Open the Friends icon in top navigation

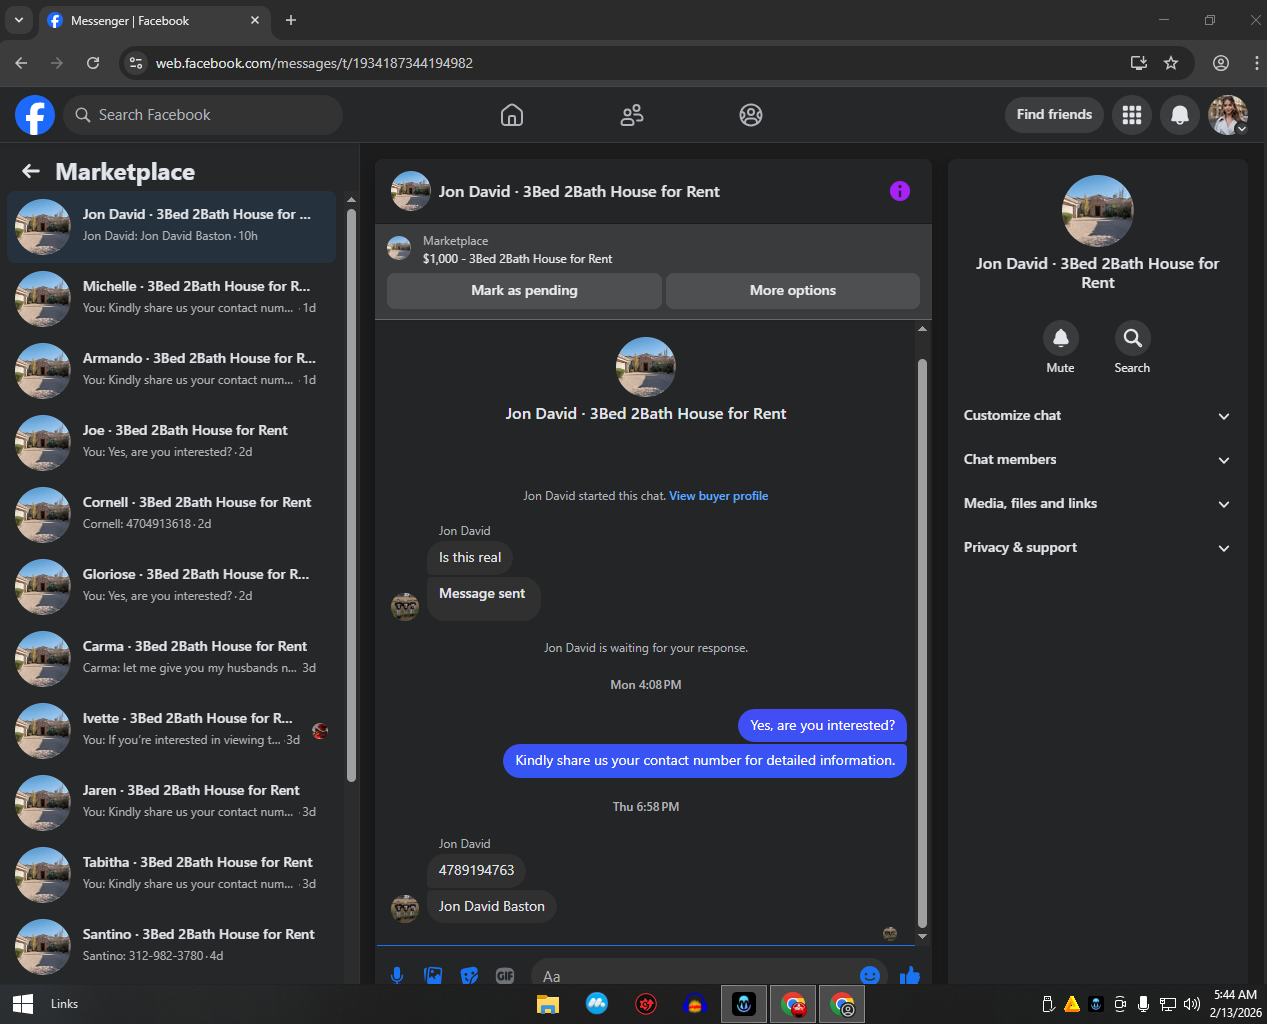click(x=632, y=115)
